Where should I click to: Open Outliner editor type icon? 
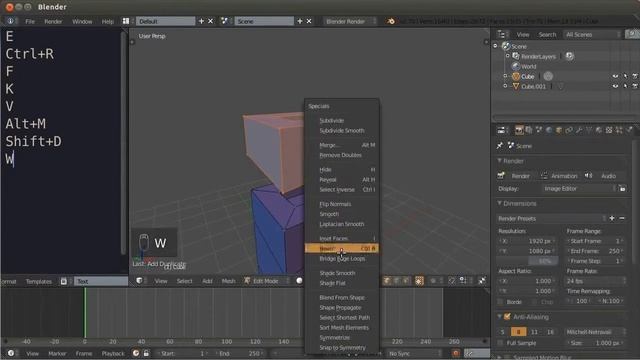(x=501, y=34)
